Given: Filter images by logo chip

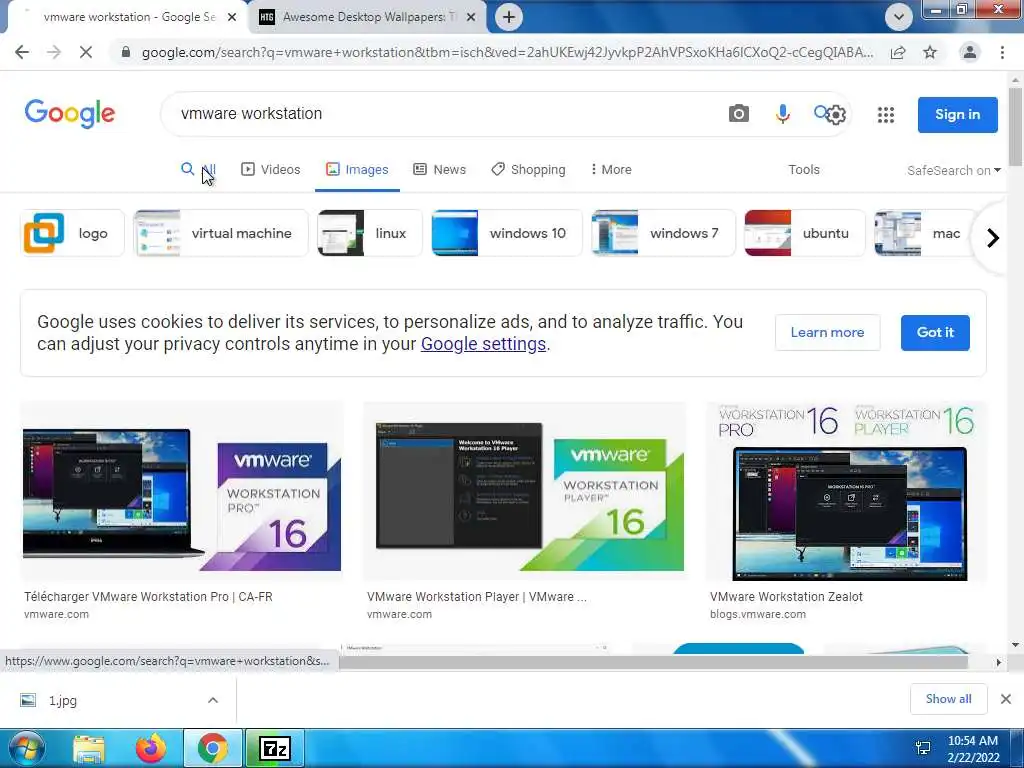Looking at the screenshot, I should [72, 233].
